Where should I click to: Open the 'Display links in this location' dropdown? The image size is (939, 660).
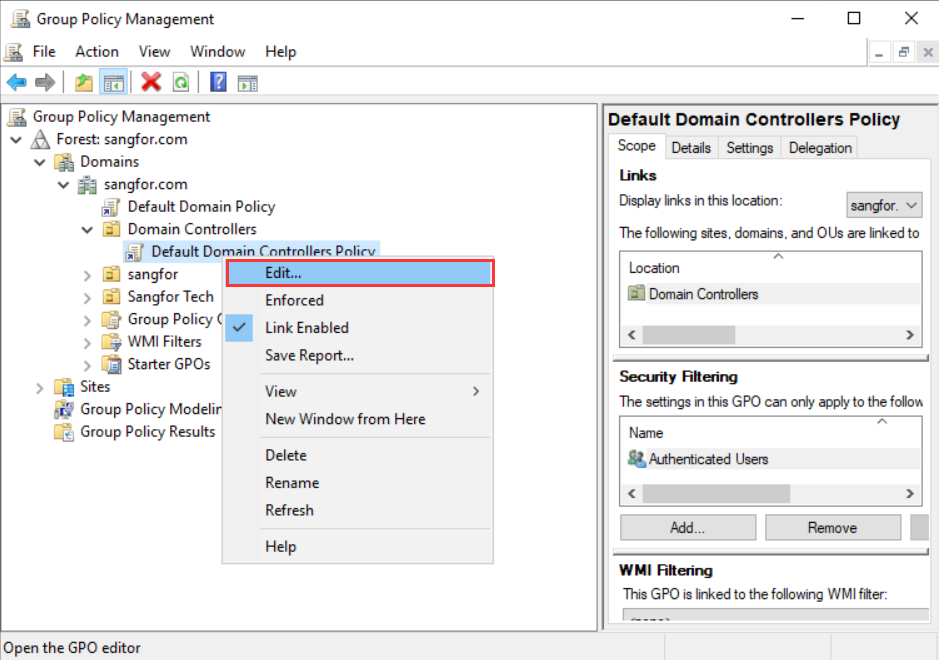point(884,205)
